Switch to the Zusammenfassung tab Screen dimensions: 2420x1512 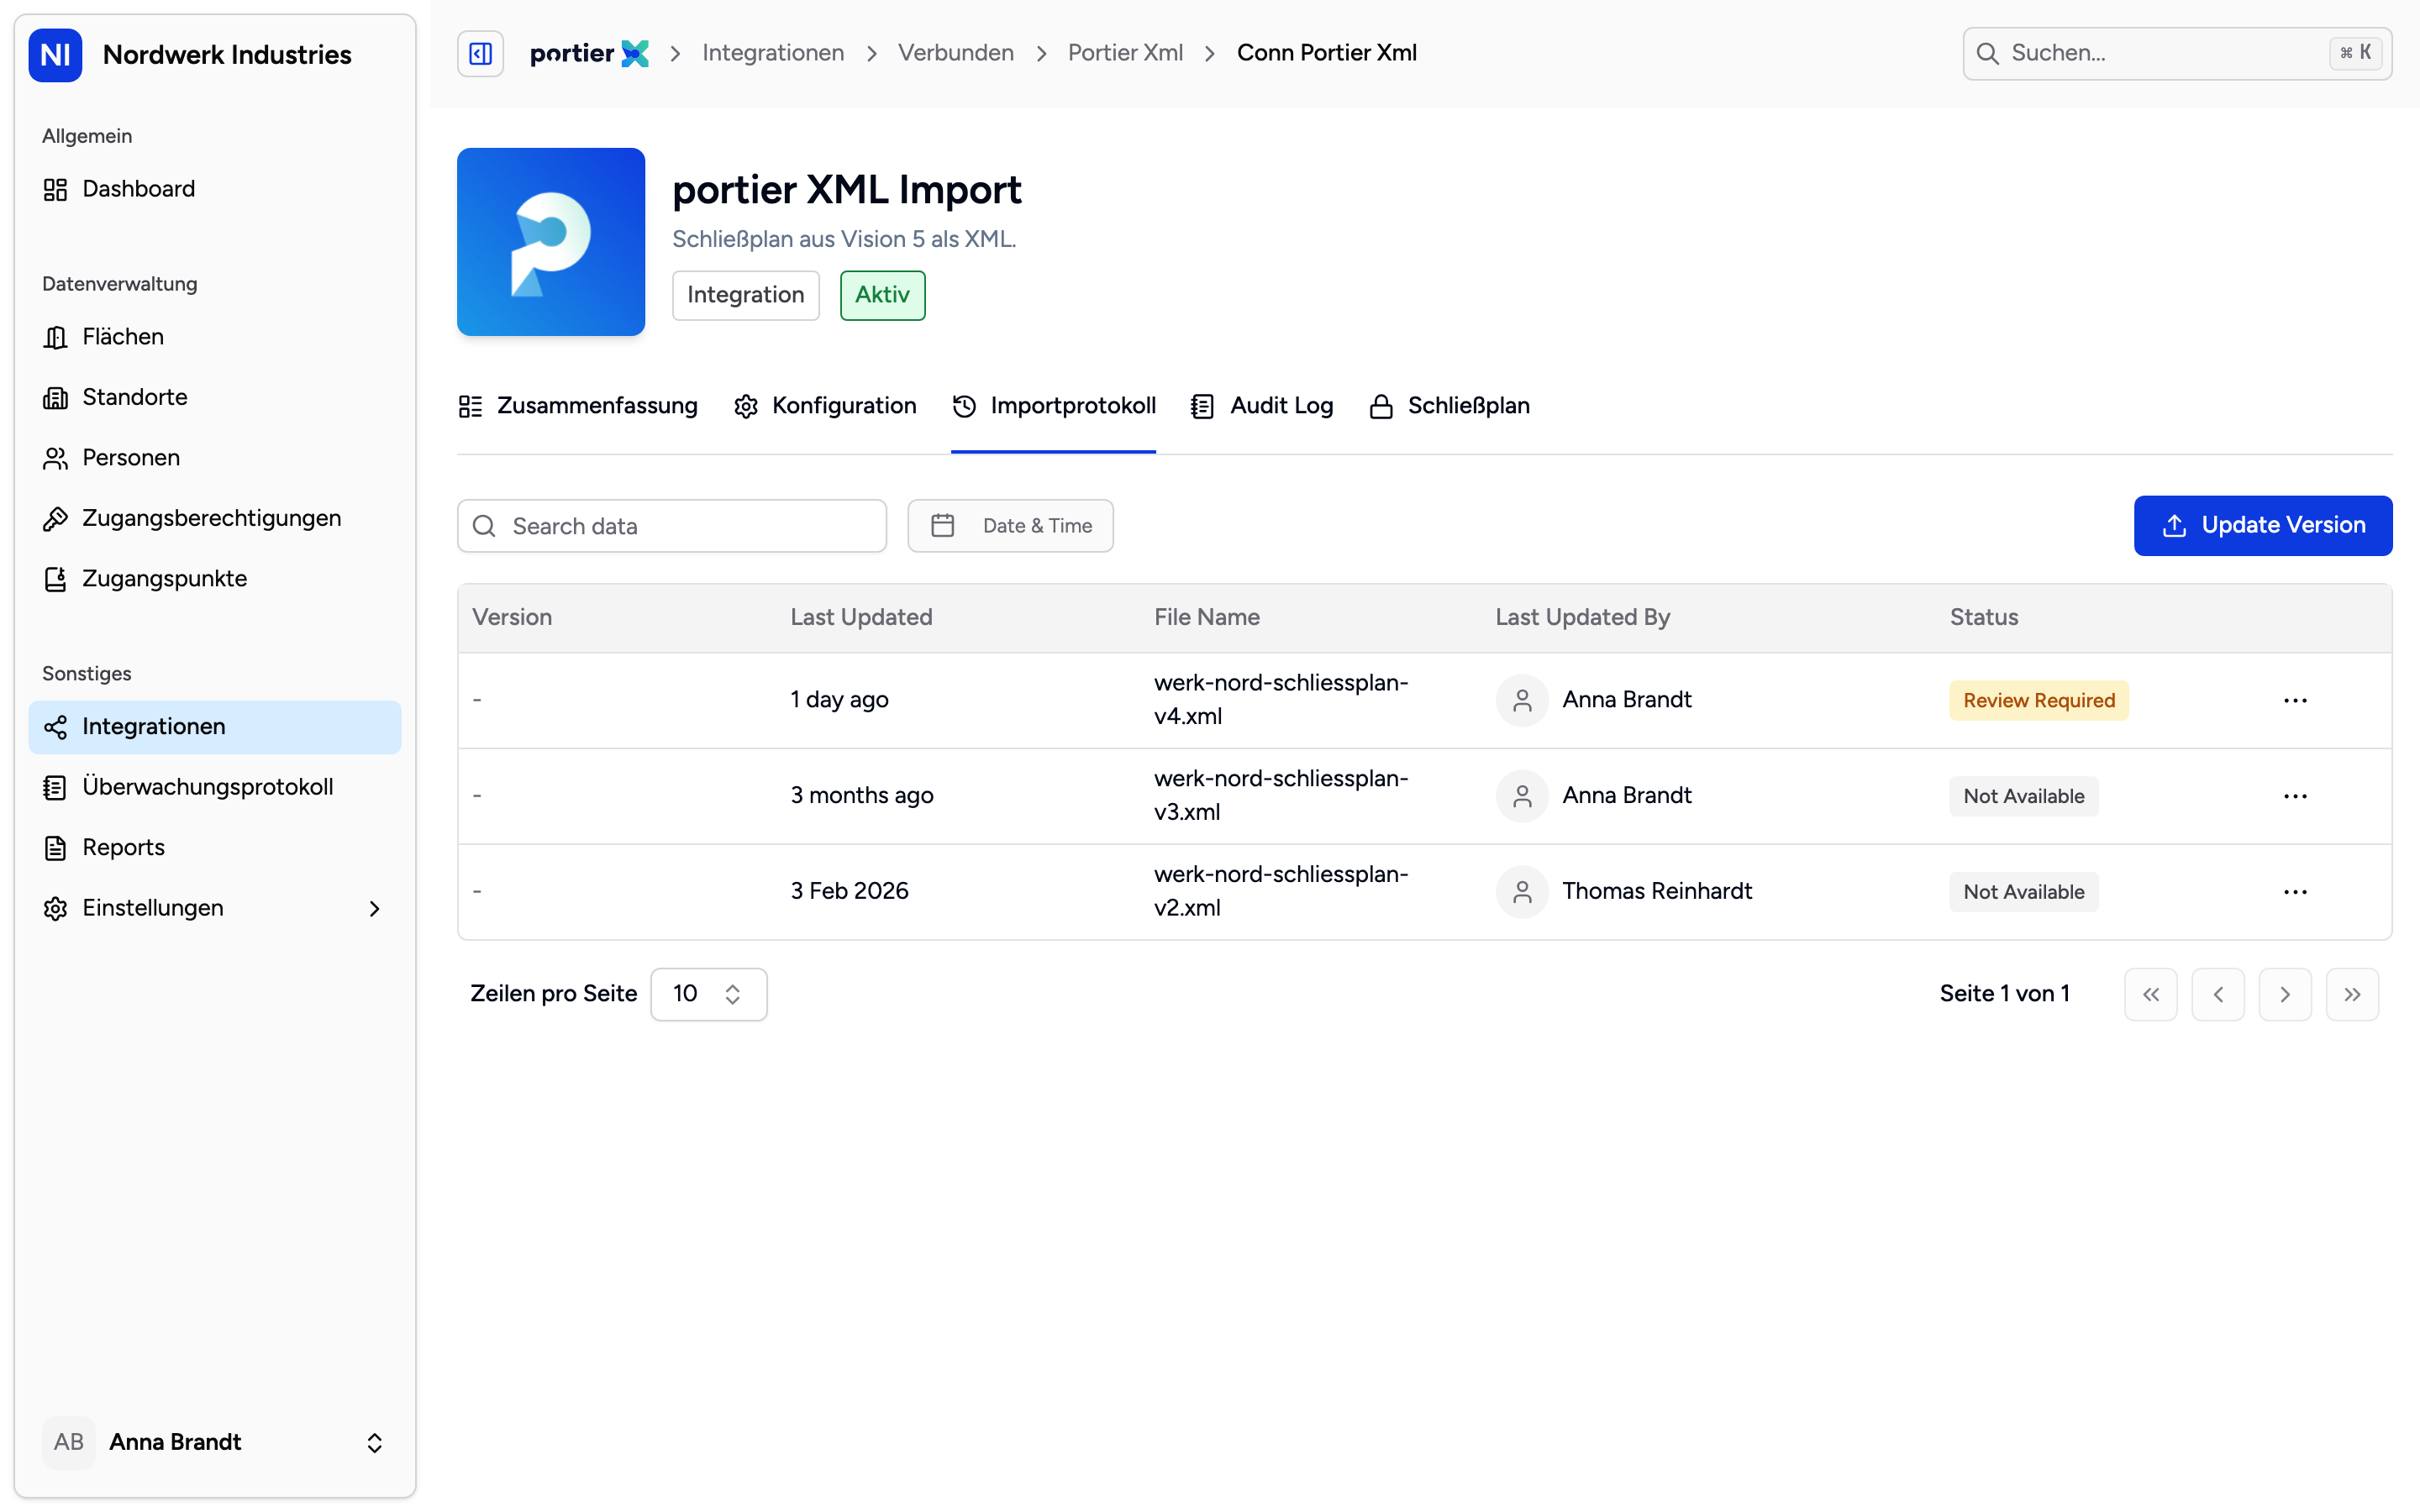tap(578, 406)
